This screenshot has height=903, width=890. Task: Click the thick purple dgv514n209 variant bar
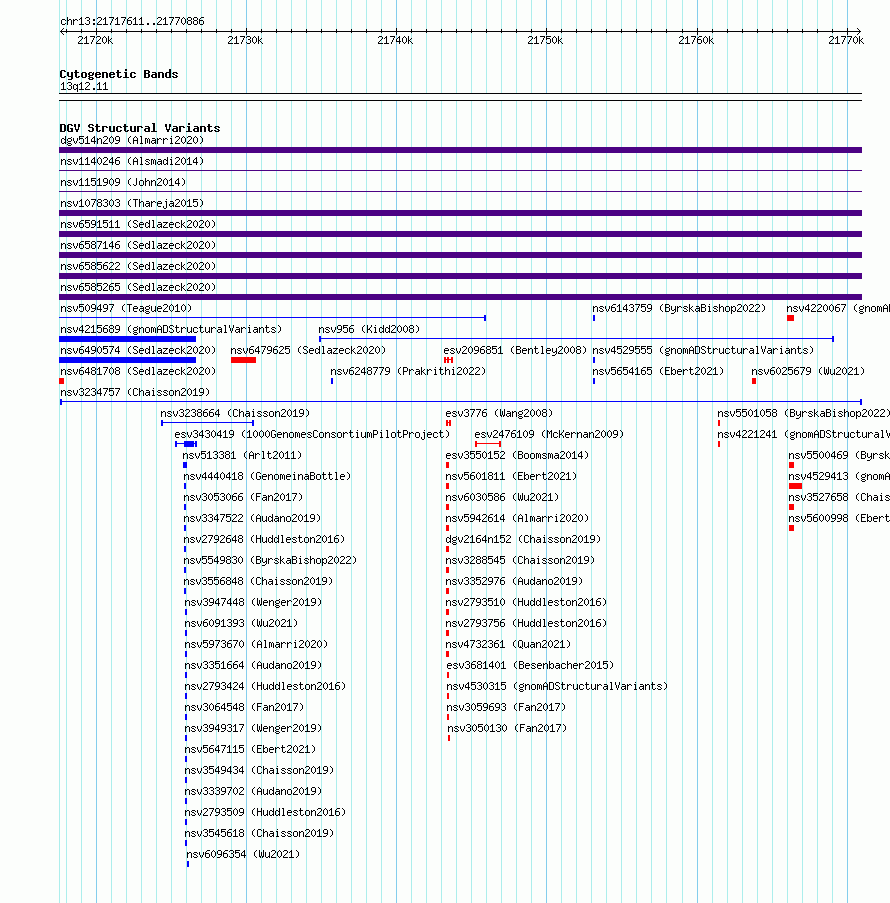(460, 150)
